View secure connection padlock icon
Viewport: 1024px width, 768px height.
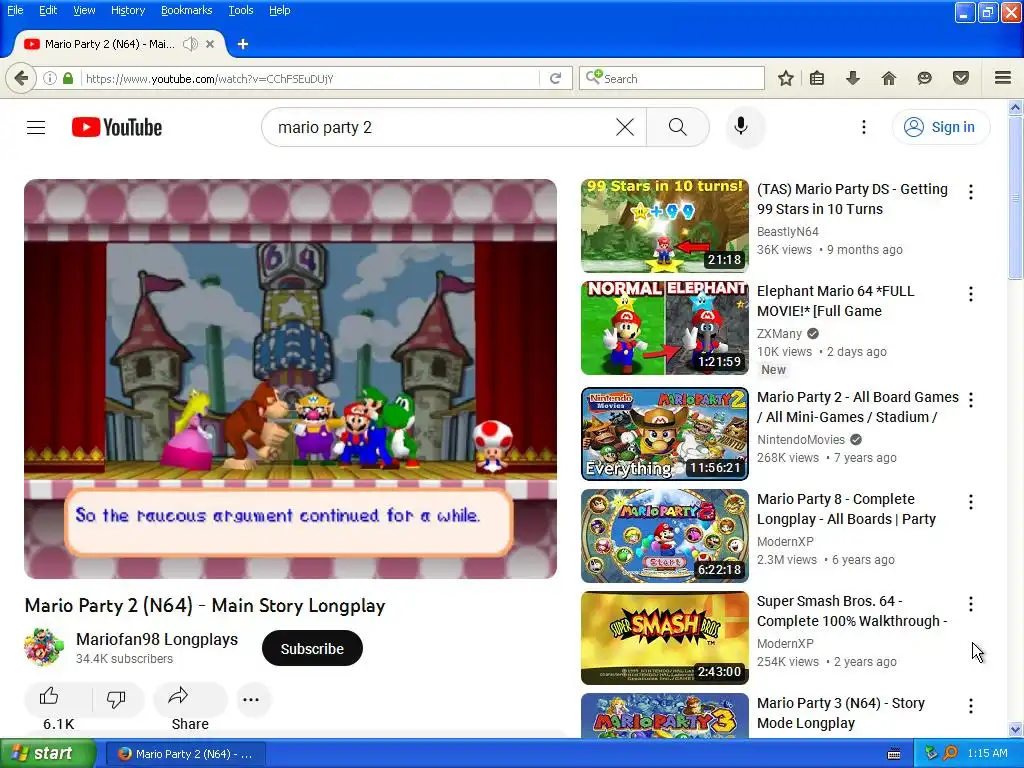(x=68, y=78)
